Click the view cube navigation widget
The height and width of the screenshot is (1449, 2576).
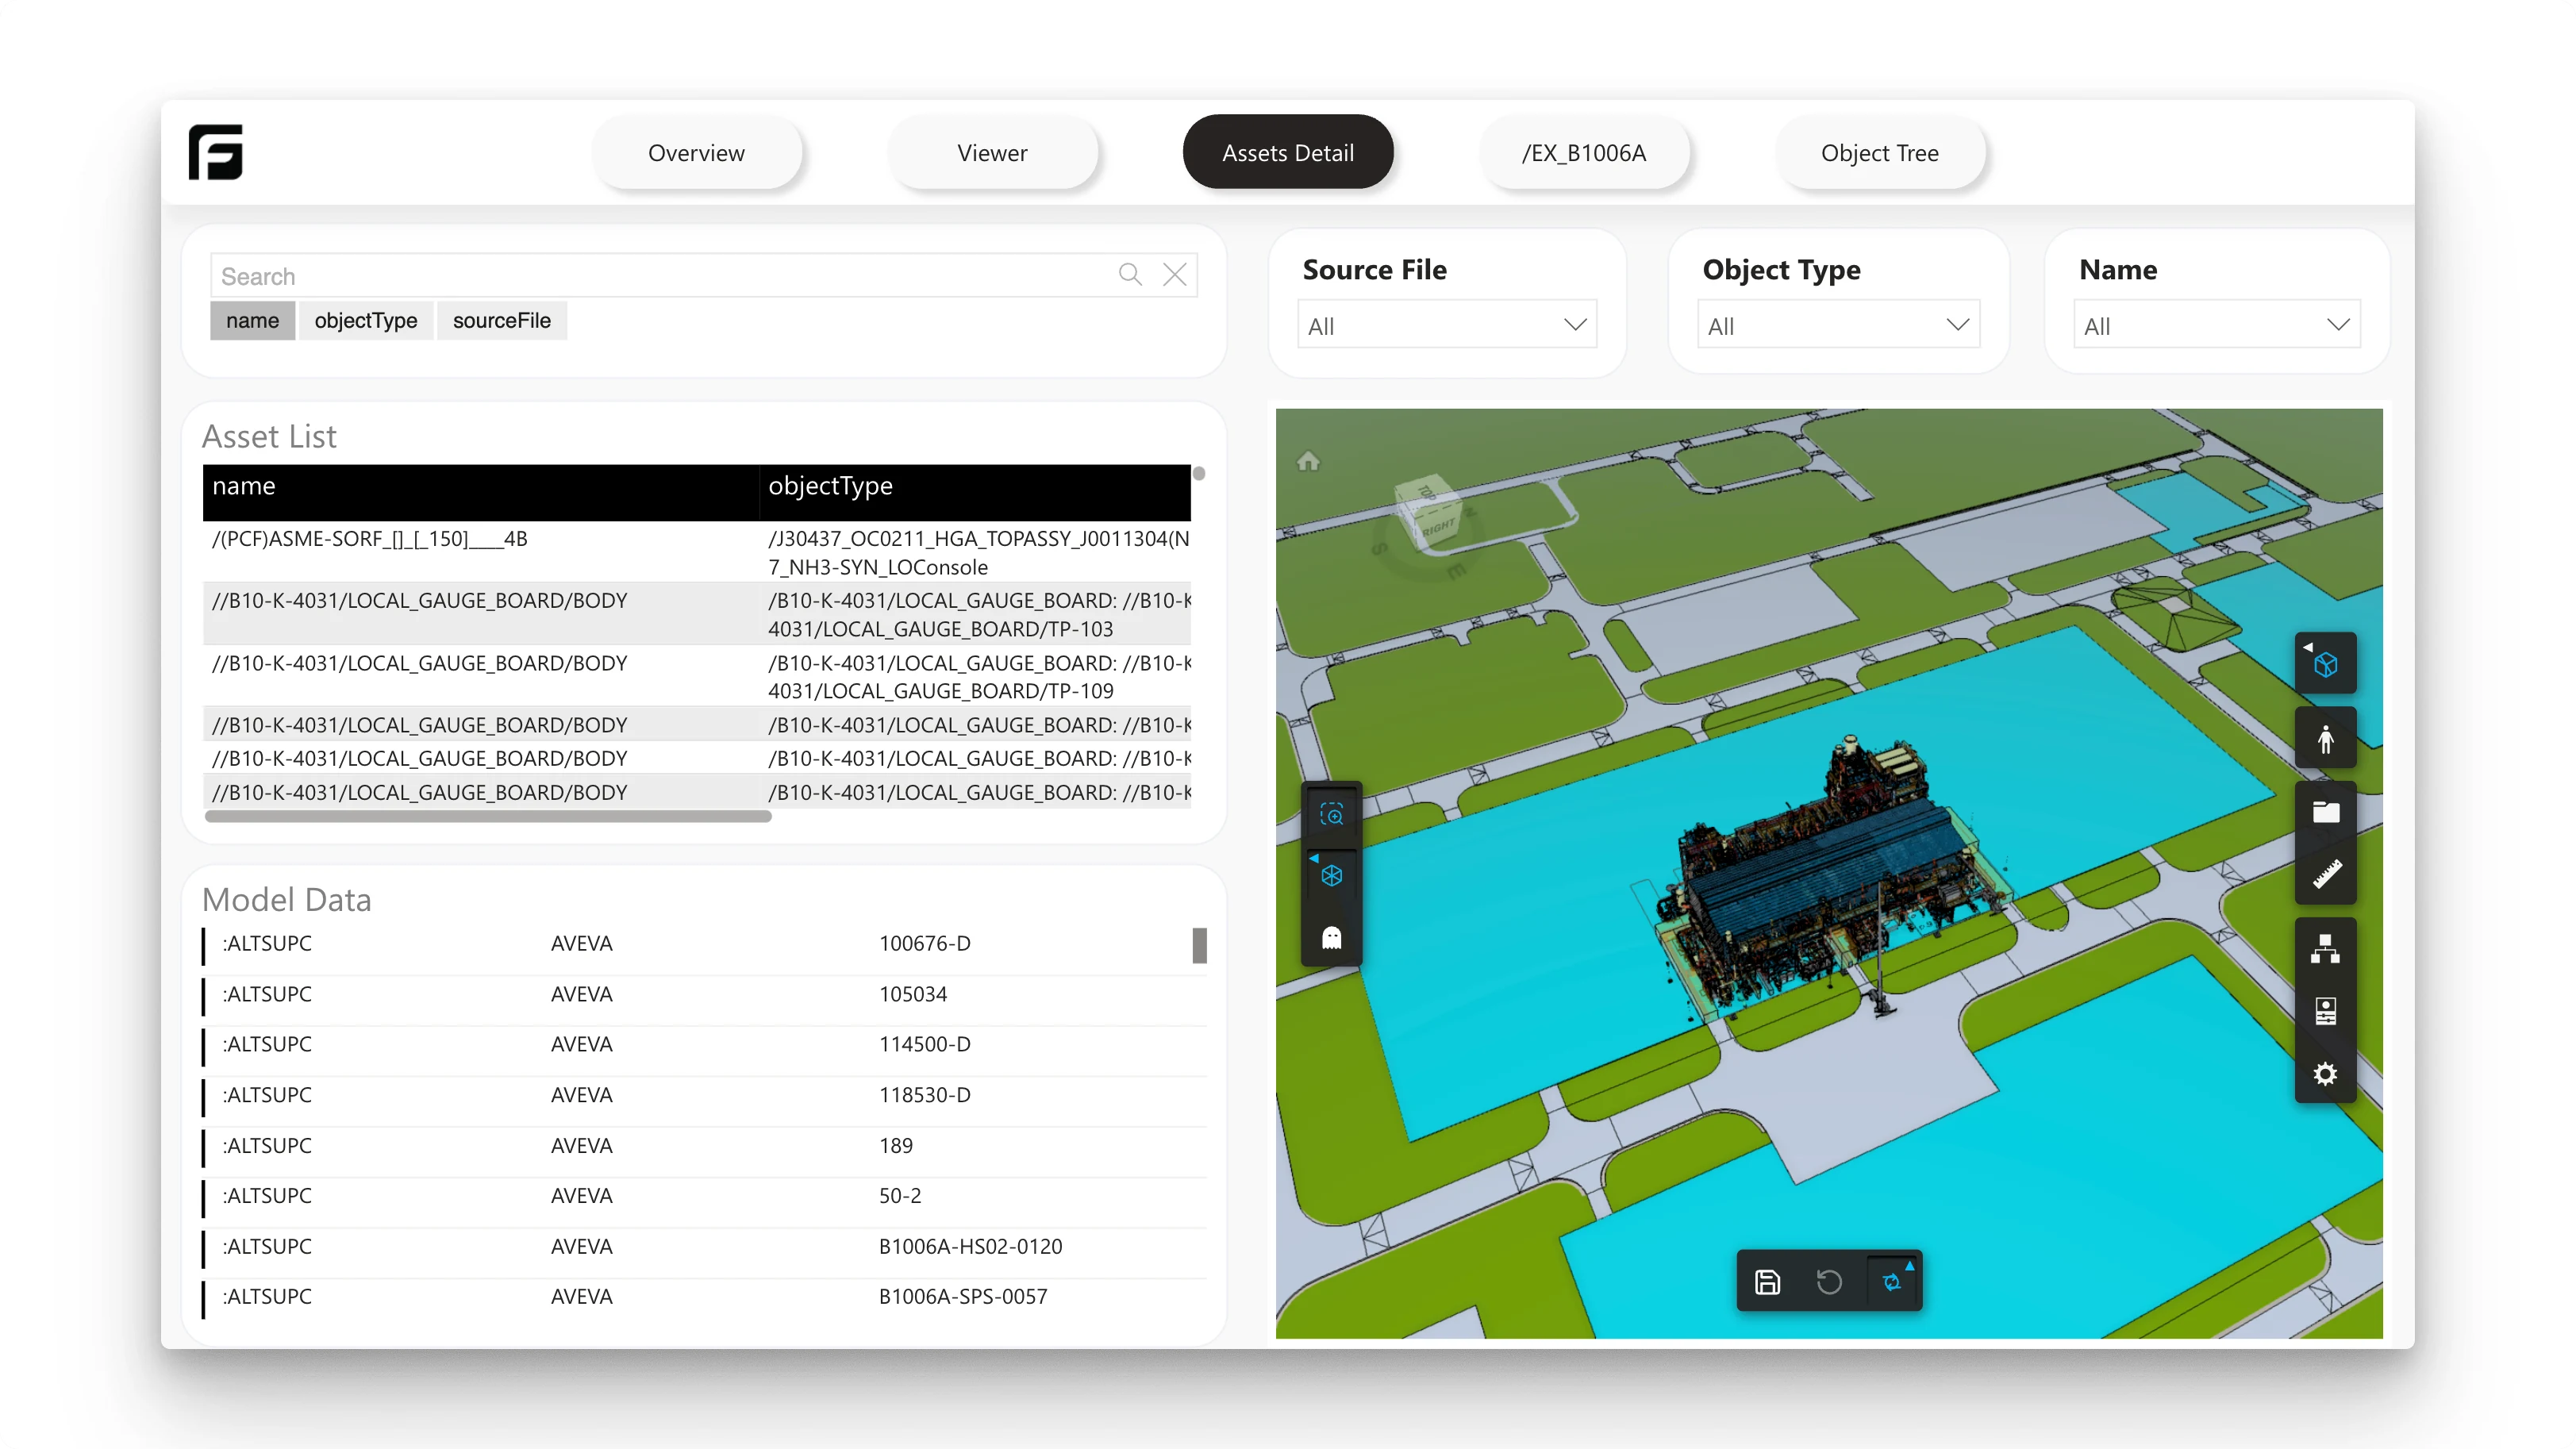1429,513
